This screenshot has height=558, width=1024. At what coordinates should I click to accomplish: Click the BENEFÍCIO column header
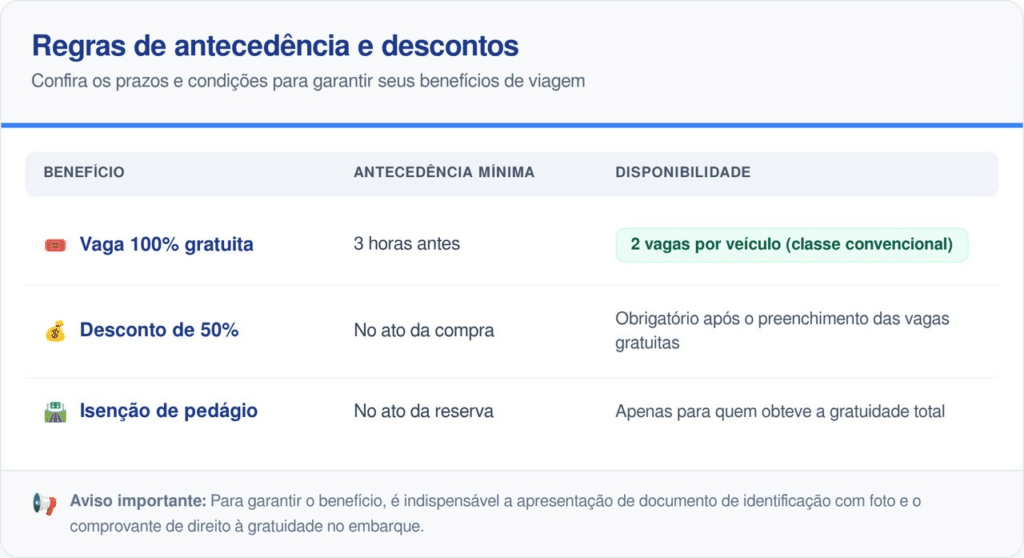[84, 173]
